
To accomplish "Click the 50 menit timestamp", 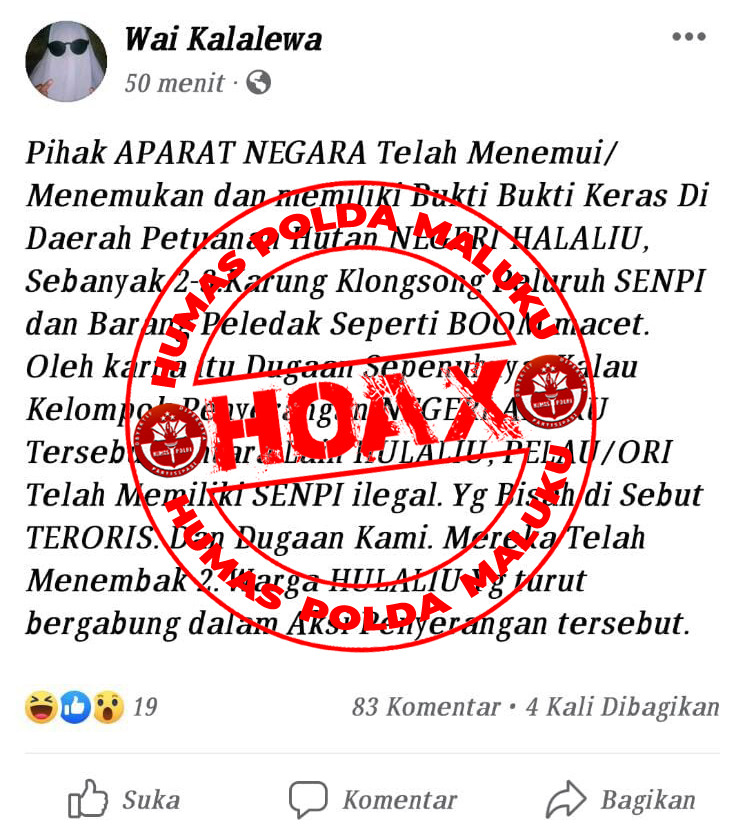I will (x=175, y=83).
